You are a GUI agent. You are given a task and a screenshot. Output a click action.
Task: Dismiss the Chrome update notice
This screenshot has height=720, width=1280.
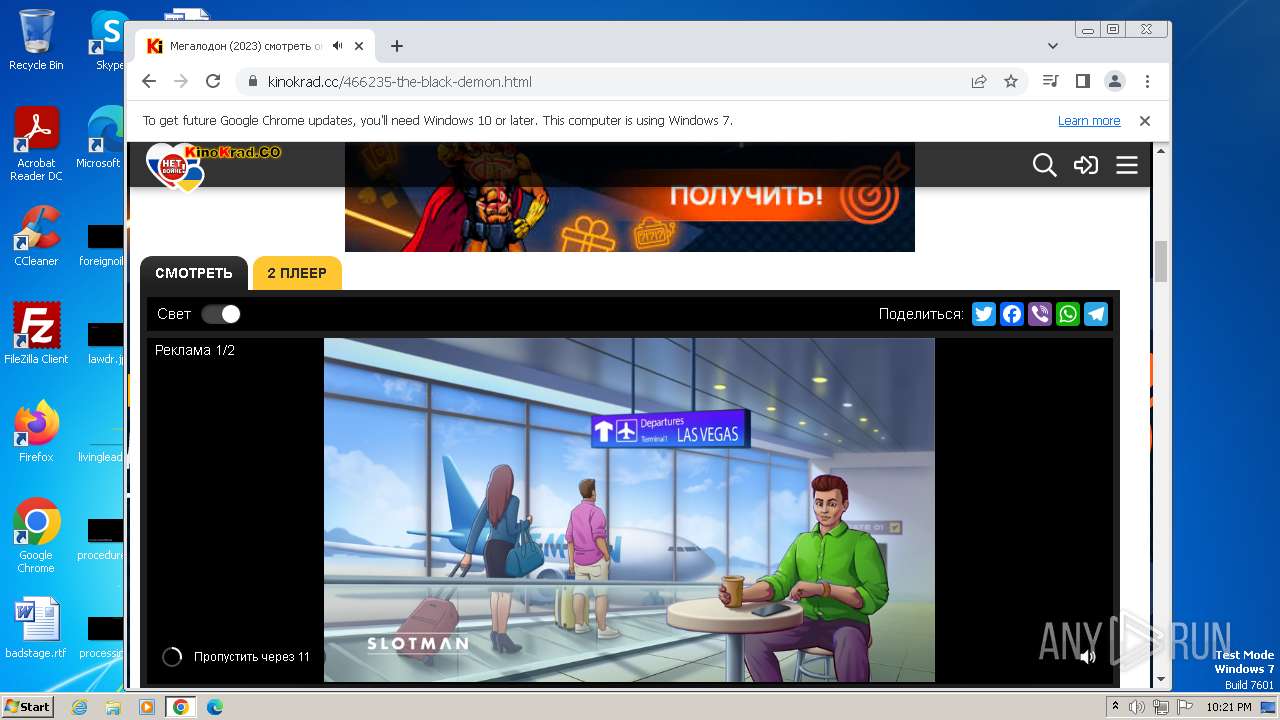1145,120
